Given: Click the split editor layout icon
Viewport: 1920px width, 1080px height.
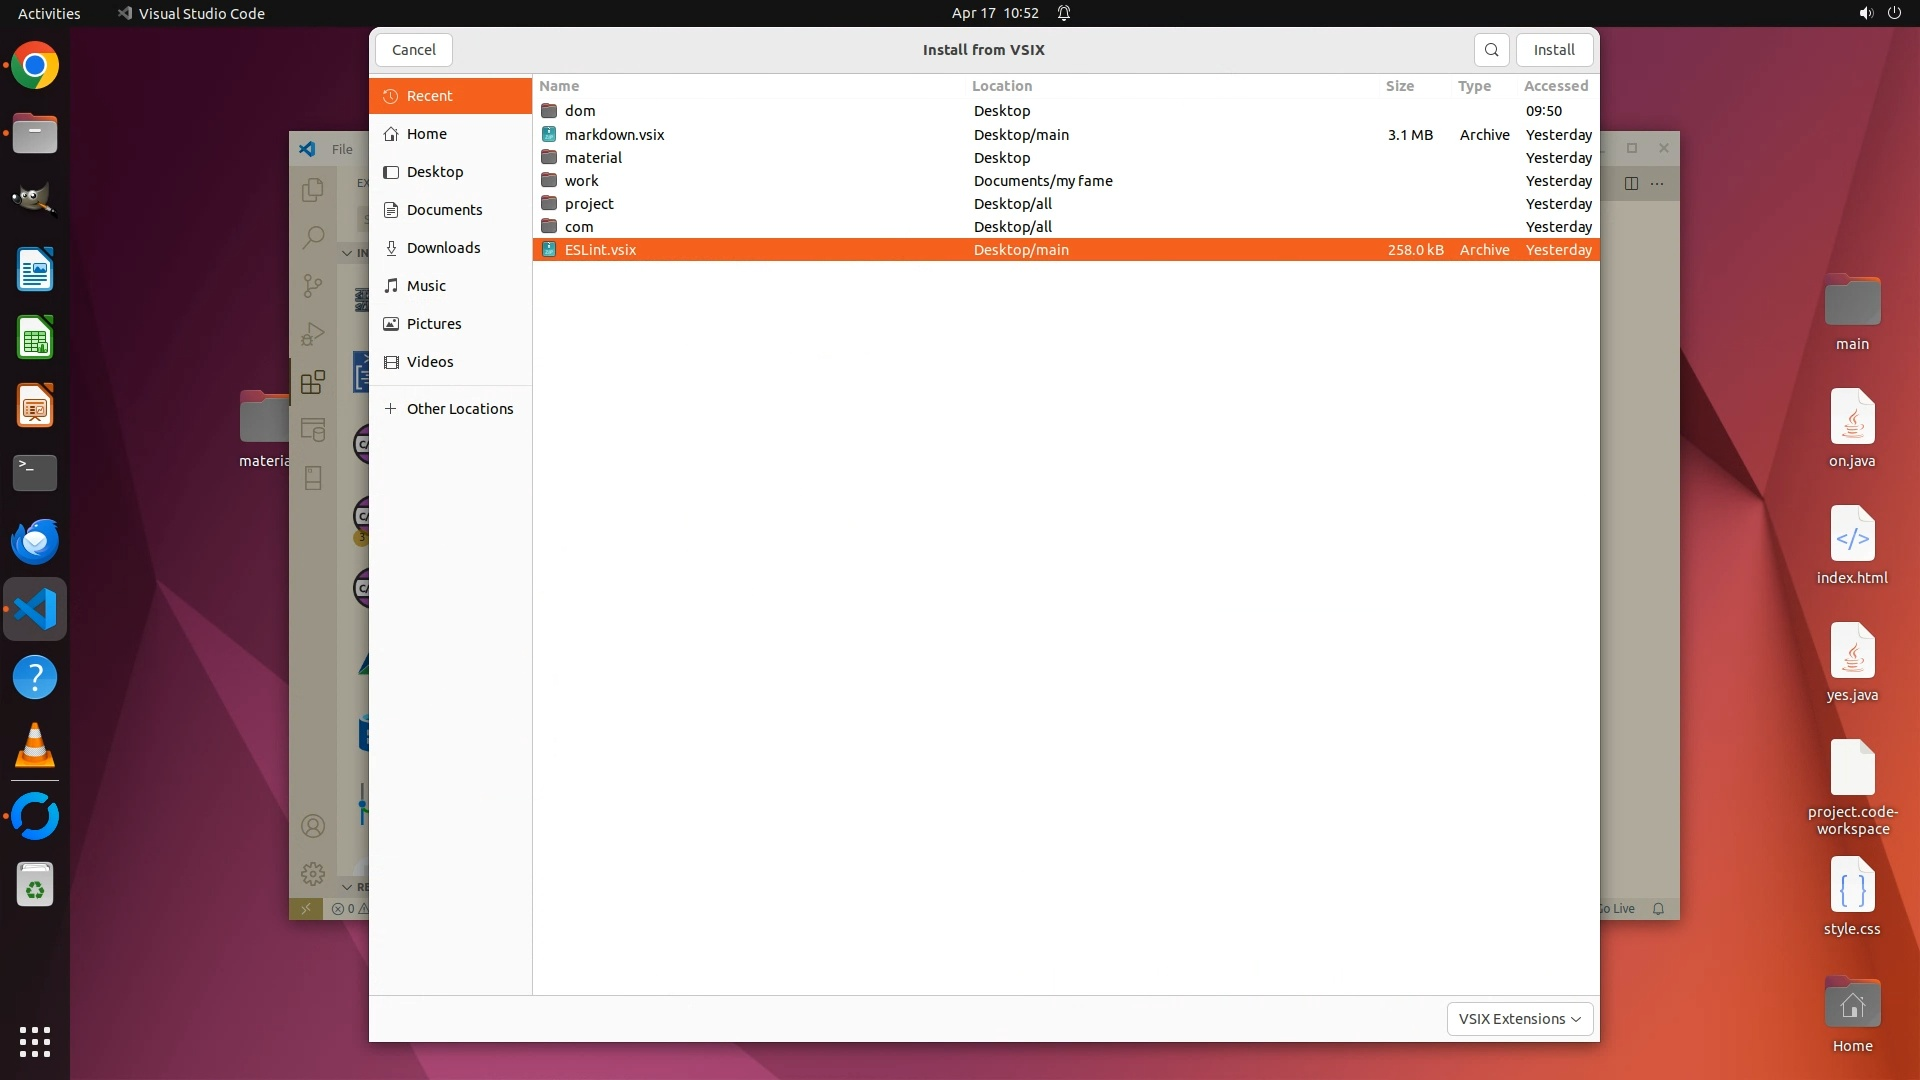Looking at the screenshot, I should coord(1631,183).
